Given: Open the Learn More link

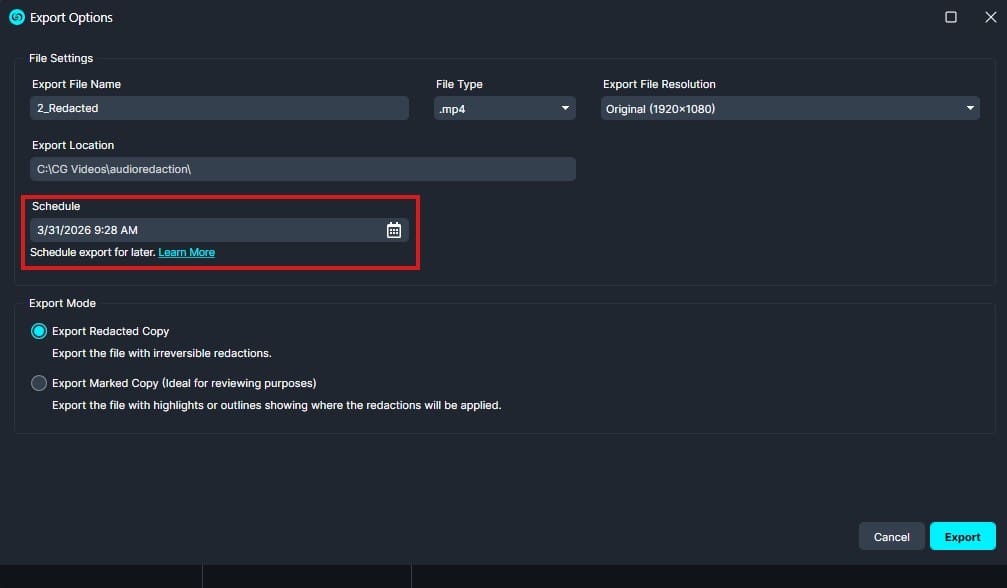Looking at the screenshot, I should 186,252.
